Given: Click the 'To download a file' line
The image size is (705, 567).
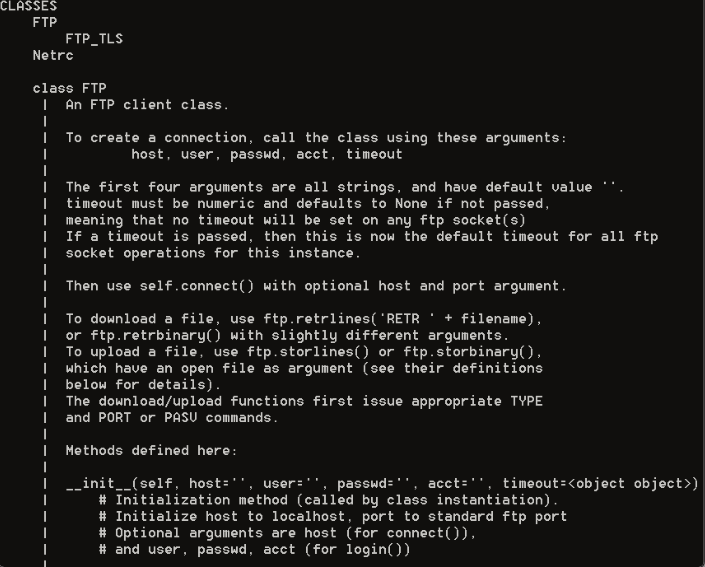Looking at the screenshot, I should pos(304,319).
